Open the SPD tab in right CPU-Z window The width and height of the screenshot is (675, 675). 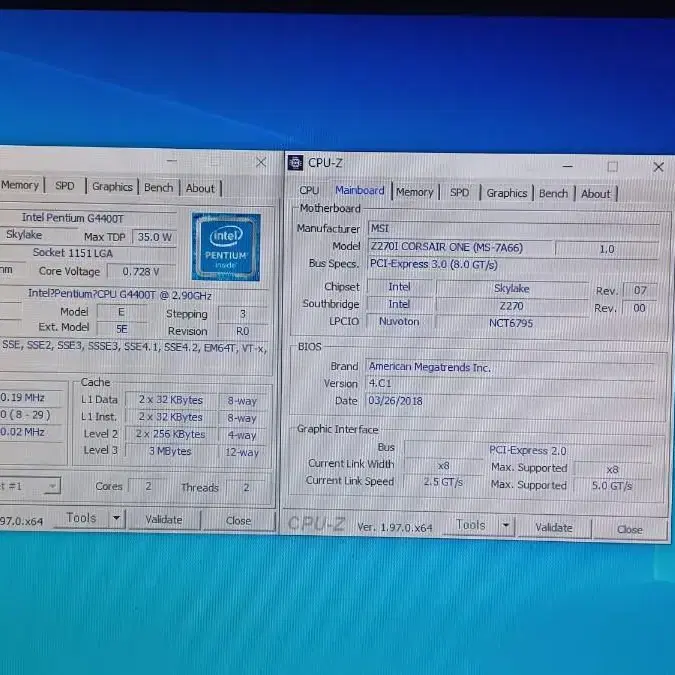coord(459,192)
